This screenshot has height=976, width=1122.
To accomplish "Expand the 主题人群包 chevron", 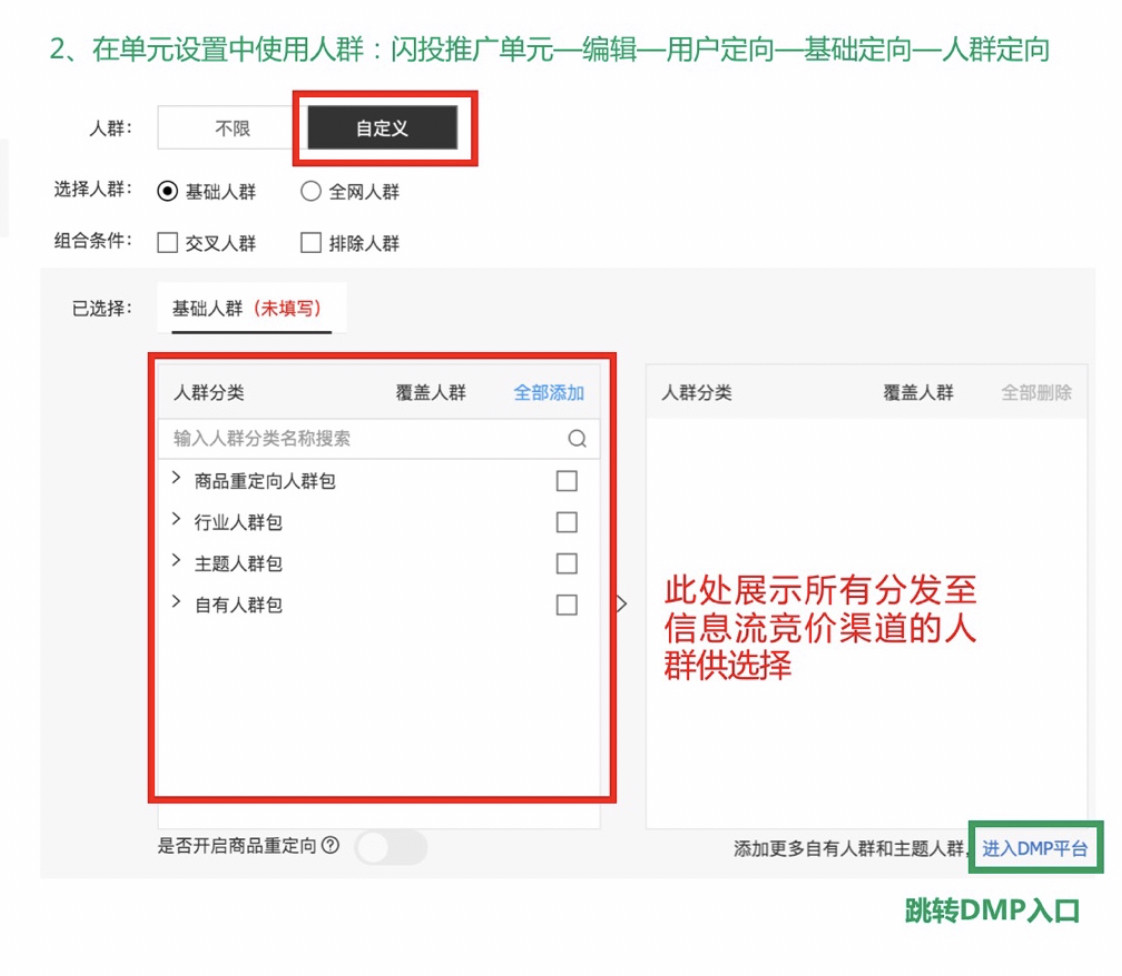I will pos(177,561).
